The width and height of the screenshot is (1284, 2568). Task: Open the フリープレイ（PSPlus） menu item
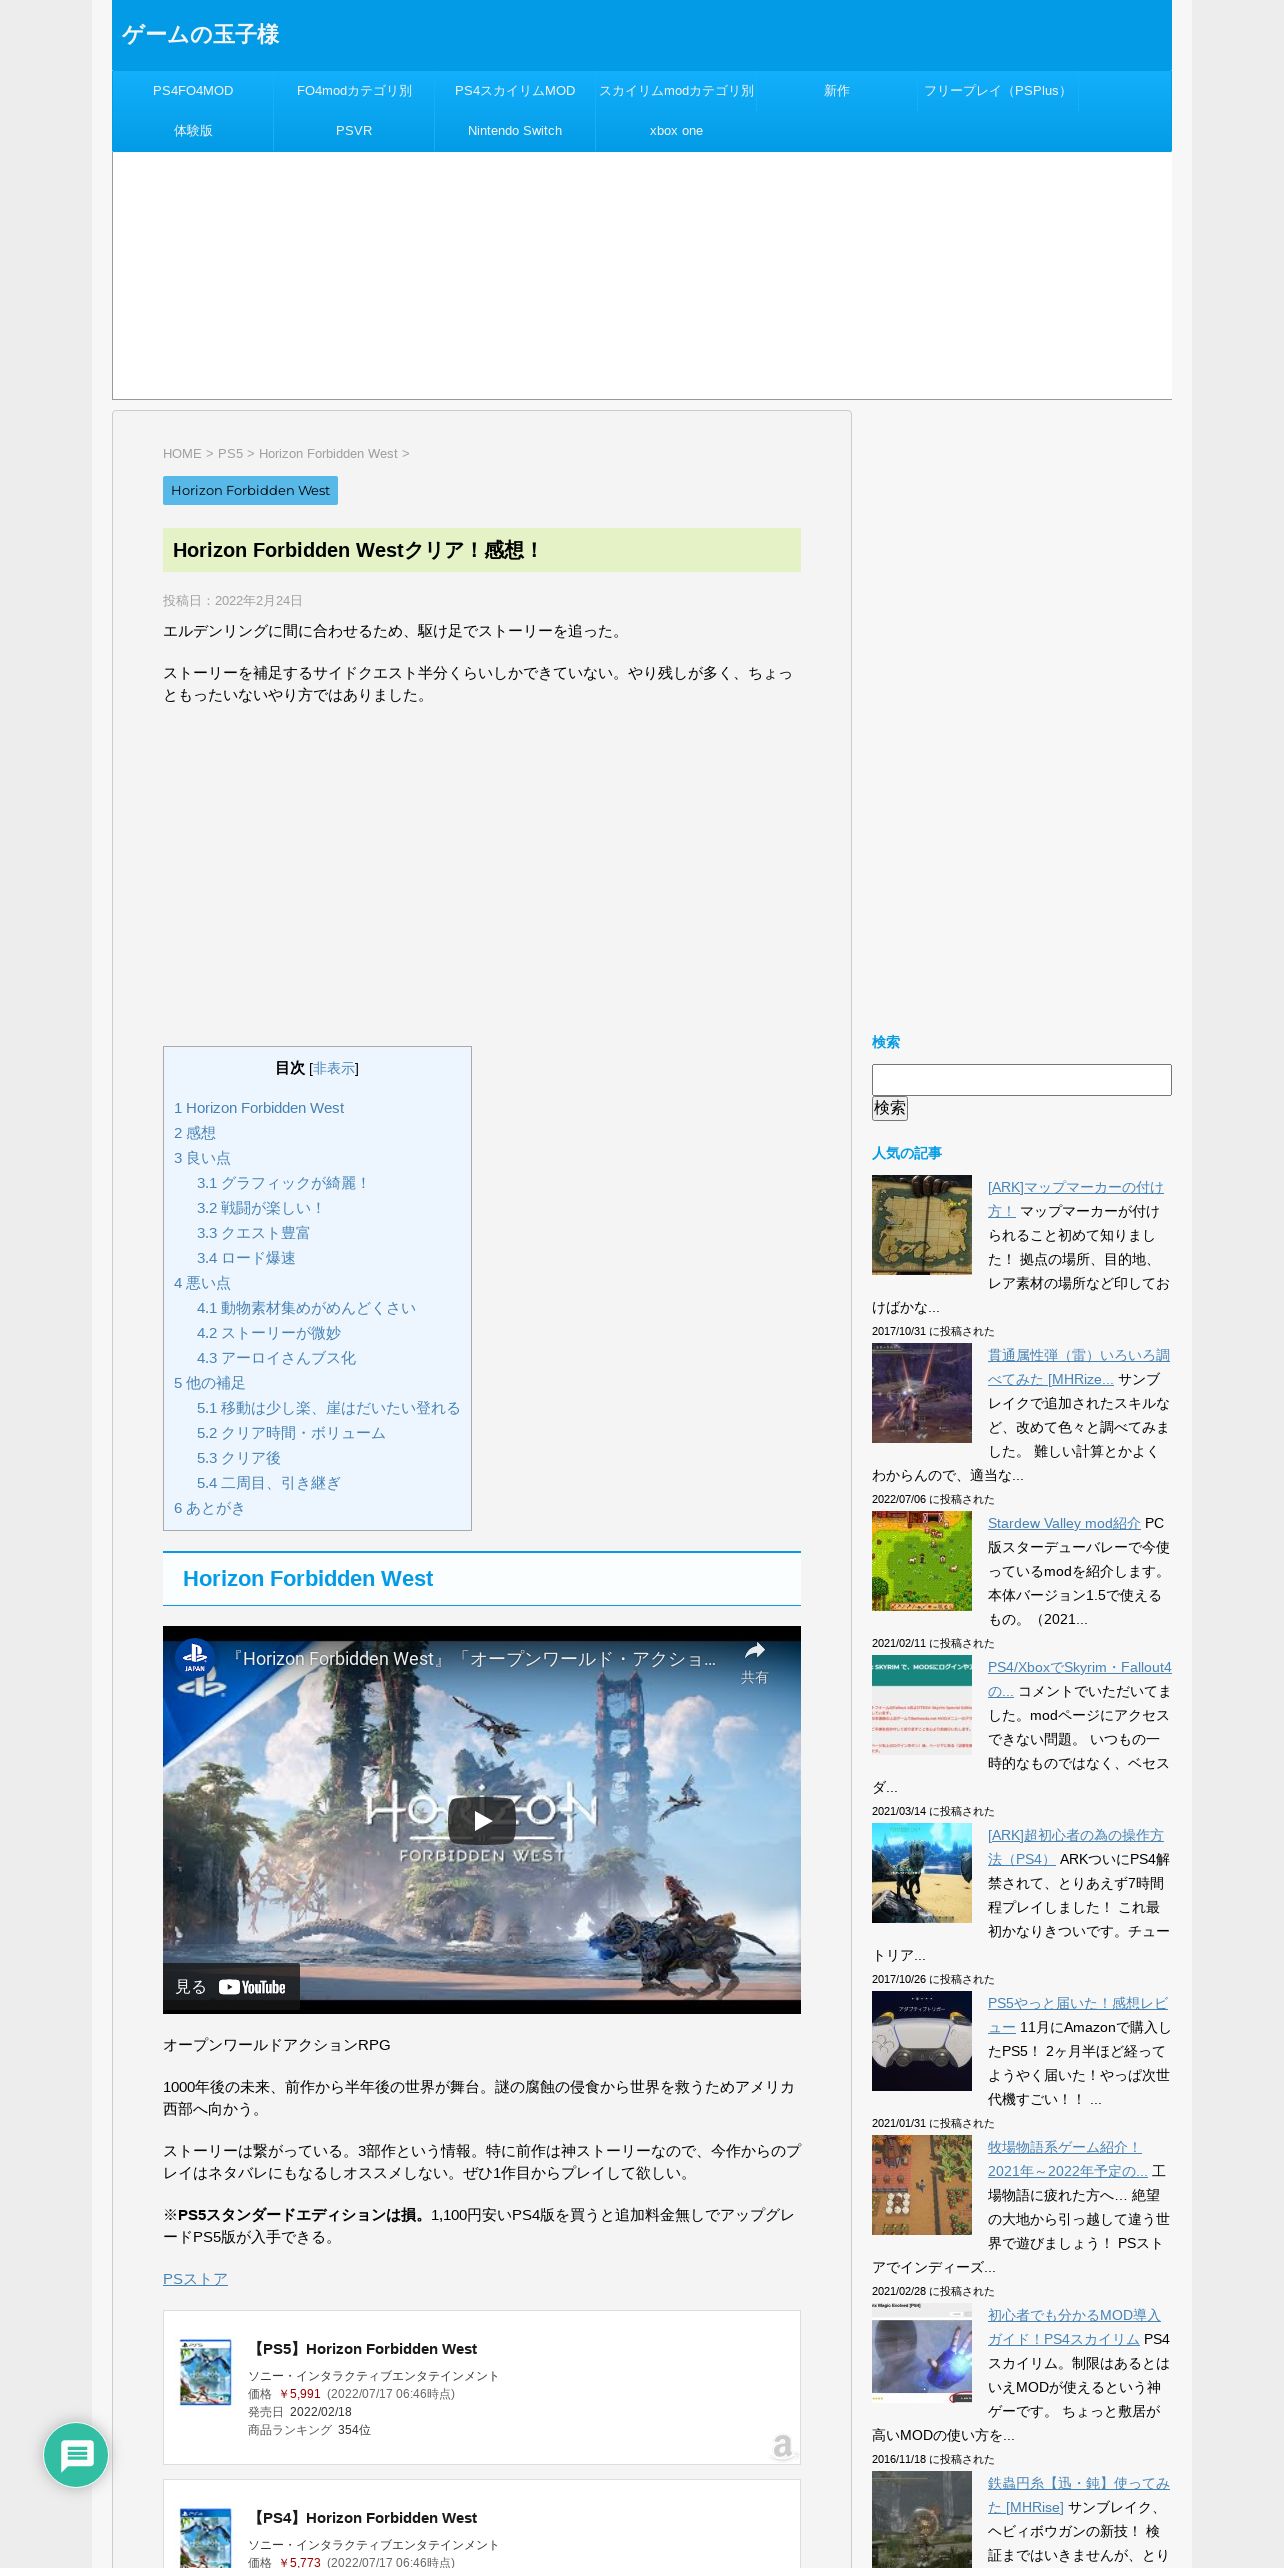pos(998,91)
